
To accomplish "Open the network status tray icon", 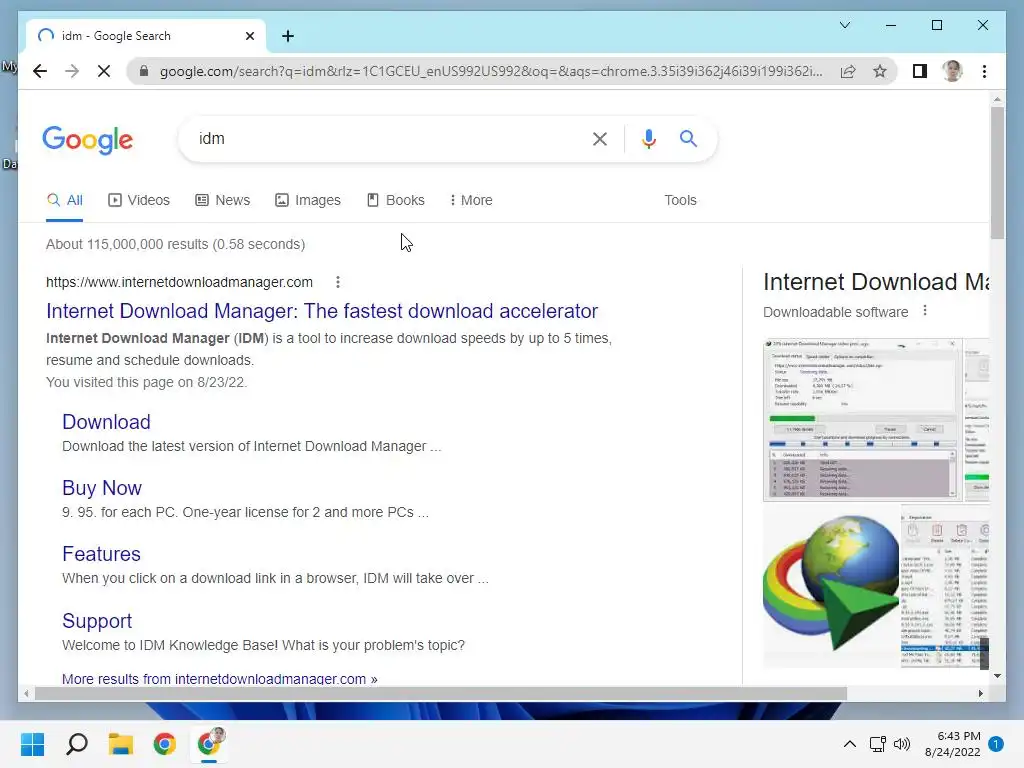I will [877, 744].
